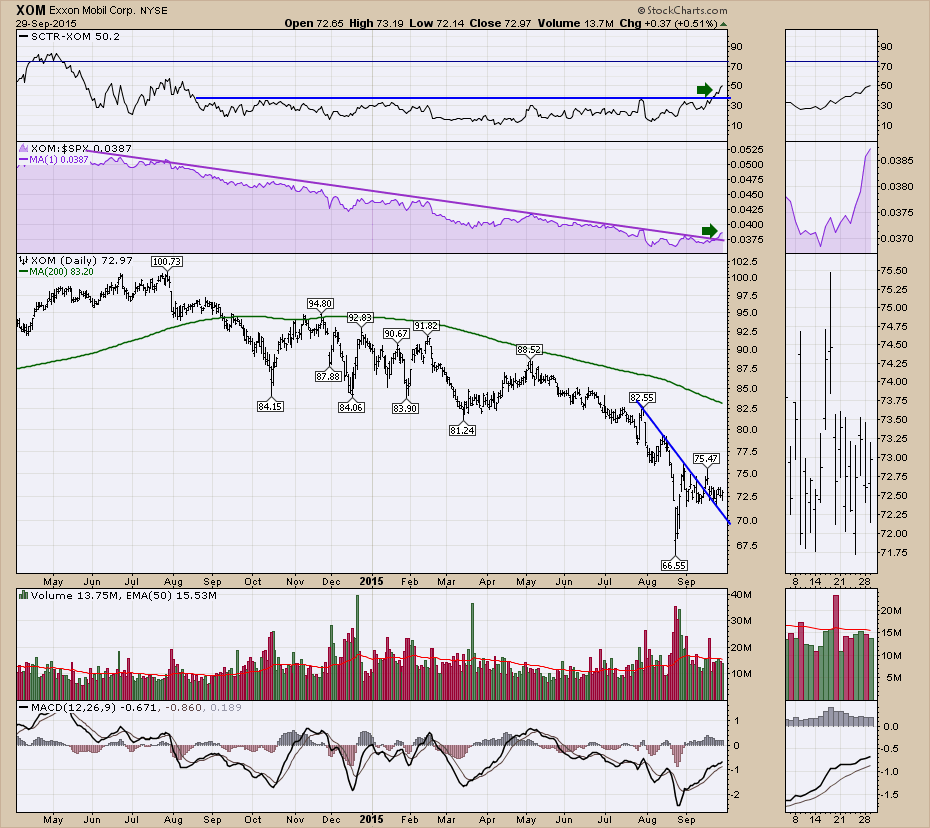The width and height of the screenshot is (930, 828).
Task: Click the 84.06 low price label
Action: click(x=351, y=407)
